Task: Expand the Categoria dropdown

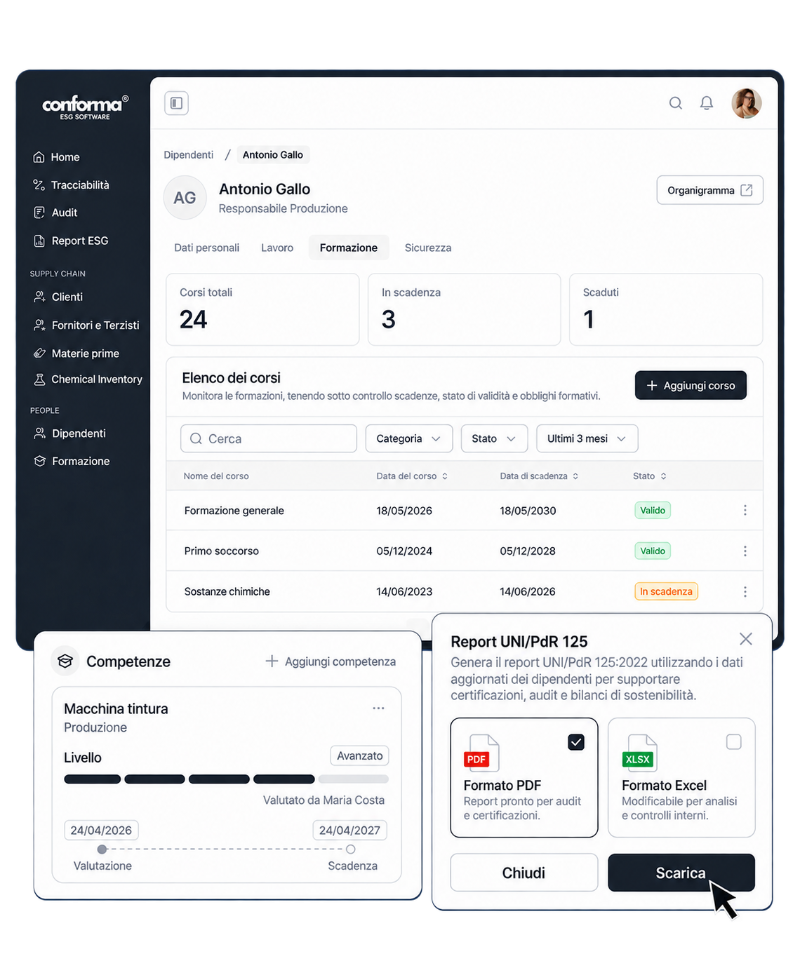Action: pos(409,438)
